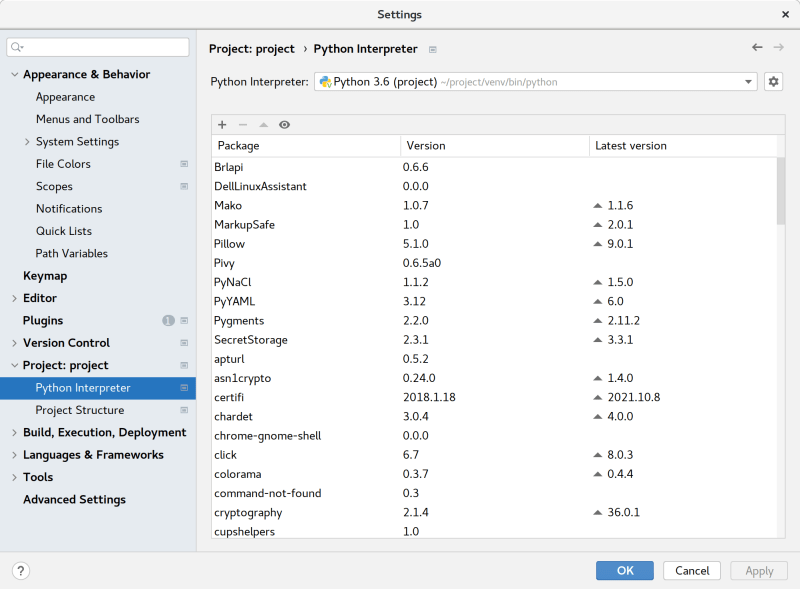The height and width of the screenshot is (589, 800).
Task: Navigate back with the left arrow icon
Action: (756, 47)
